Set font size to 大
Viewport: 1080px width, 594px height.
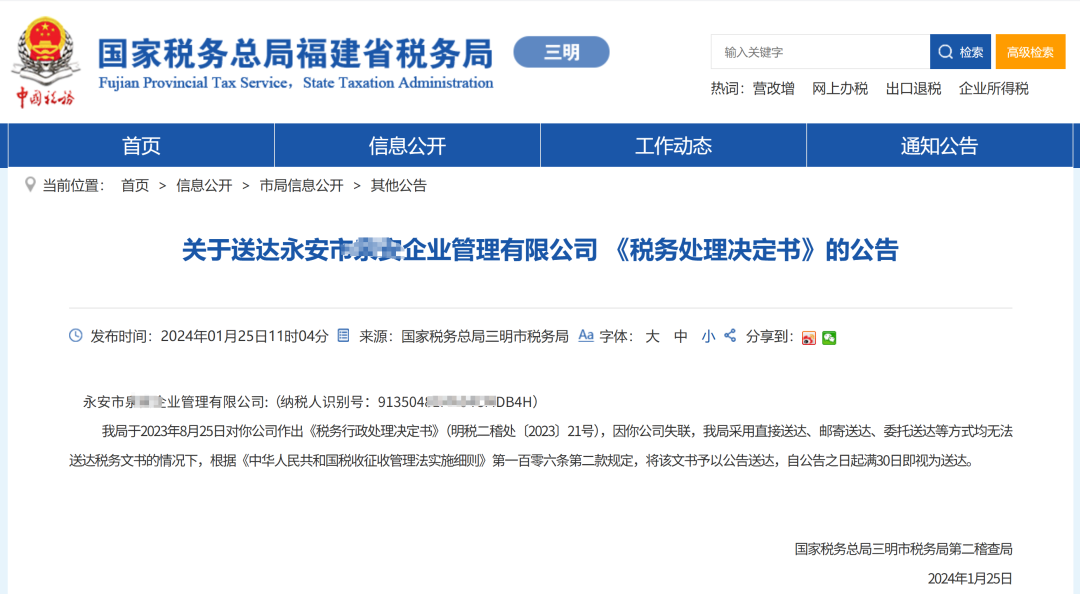pos(652,336)
